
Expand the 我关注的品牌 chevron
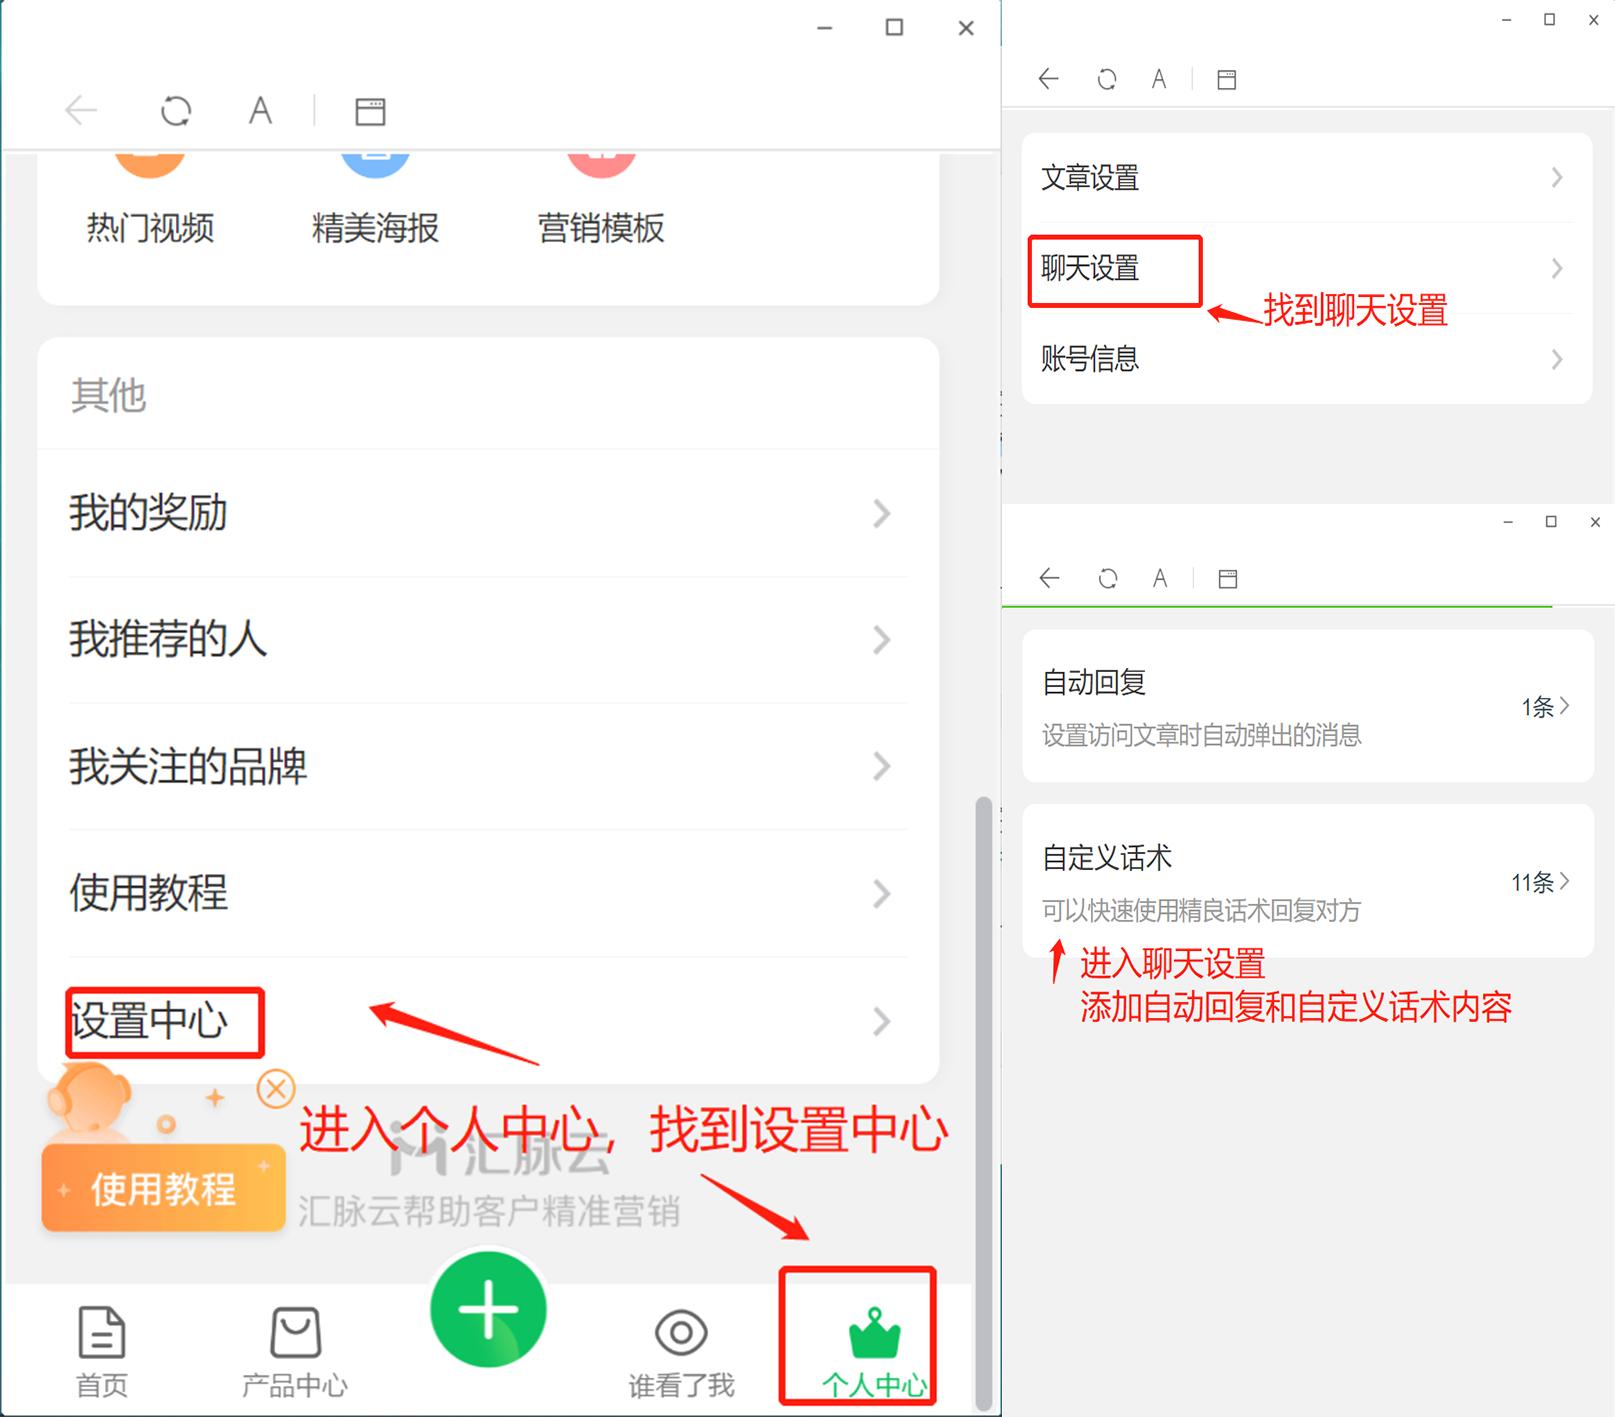[881, 767]
